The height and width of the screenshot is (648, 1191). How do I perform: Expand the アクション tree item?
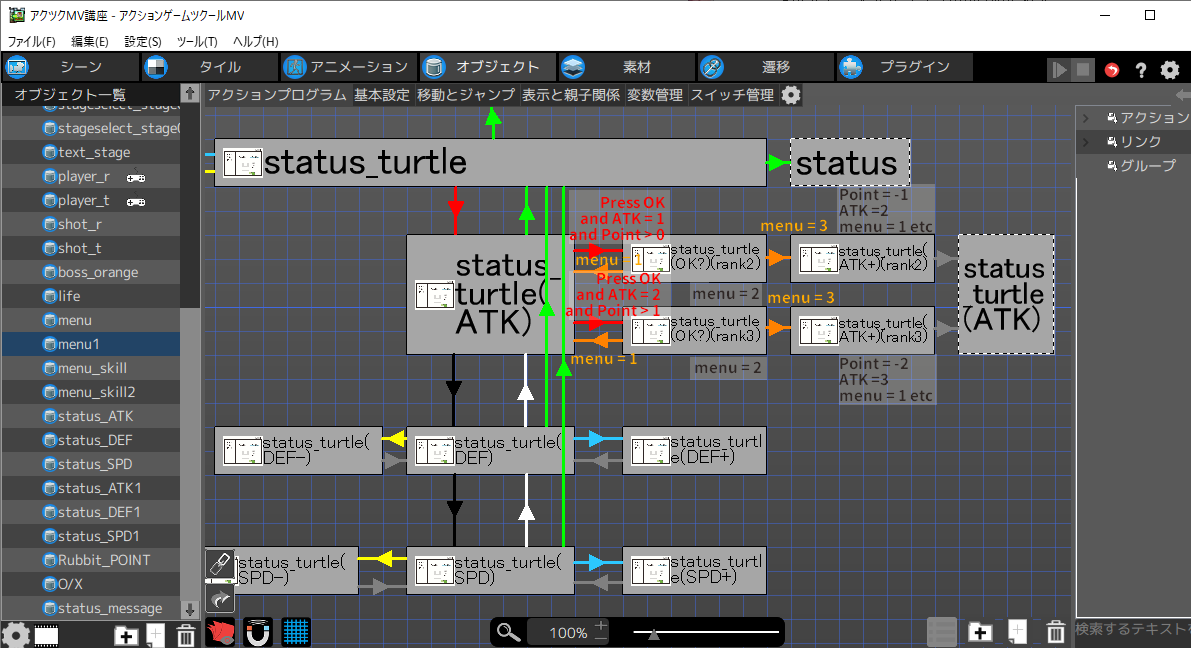[1085, 118]
